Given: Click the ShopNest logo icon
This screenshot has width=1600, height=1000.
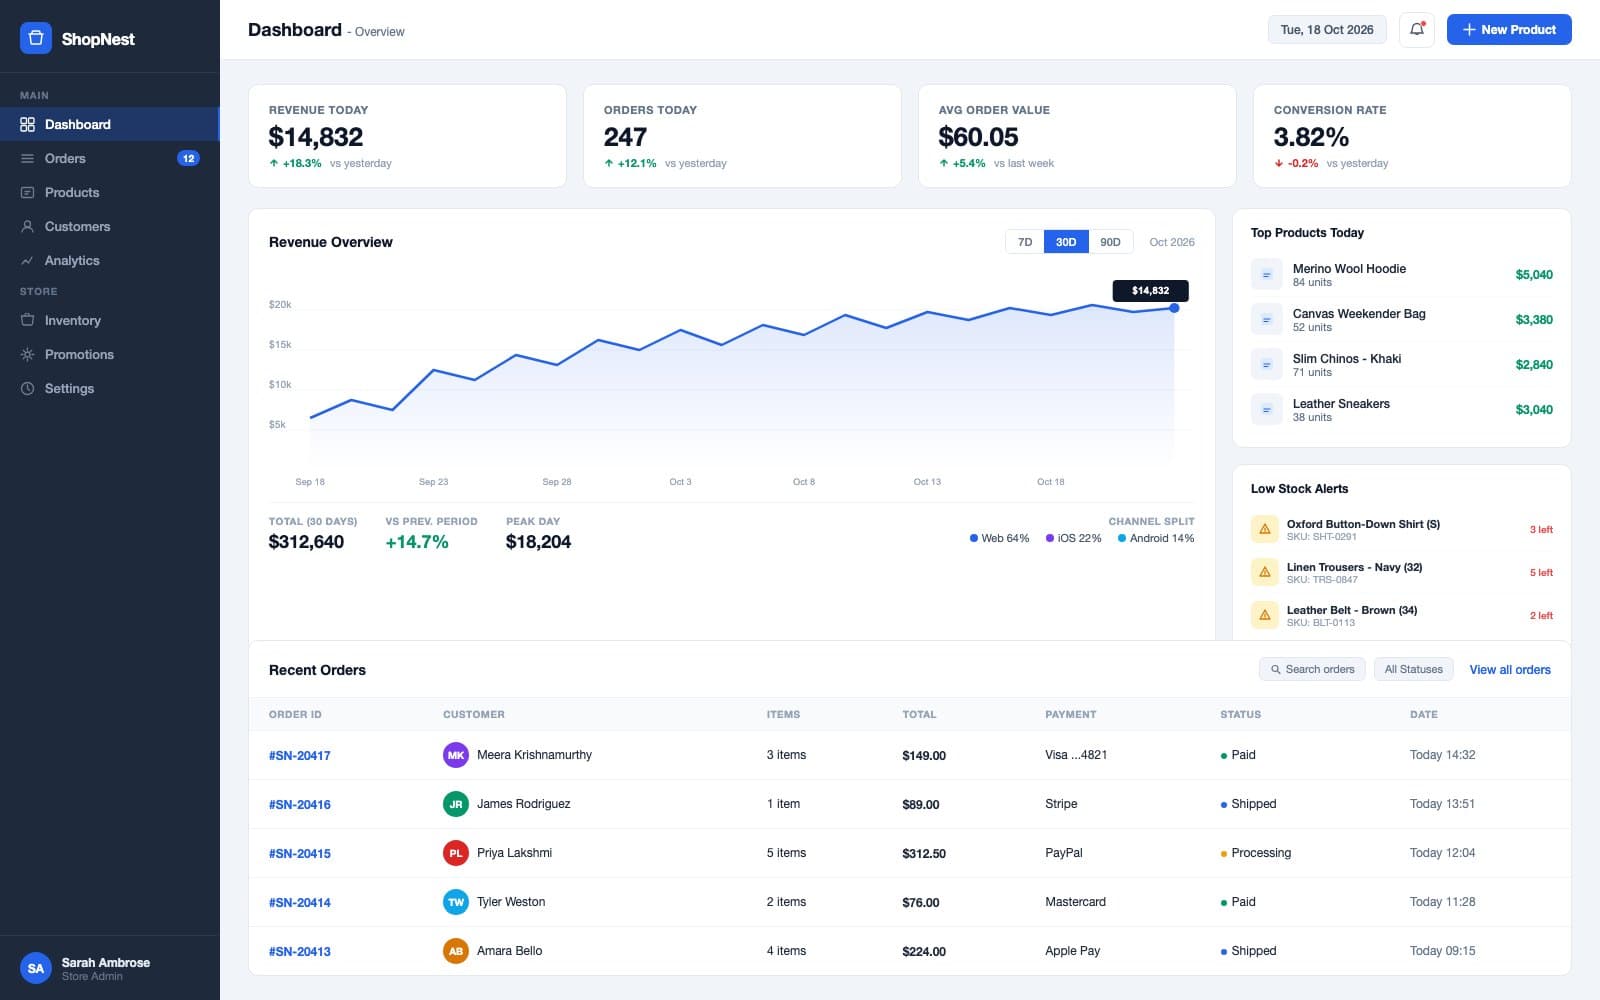Looking at the screenshot, I should 36,38.
